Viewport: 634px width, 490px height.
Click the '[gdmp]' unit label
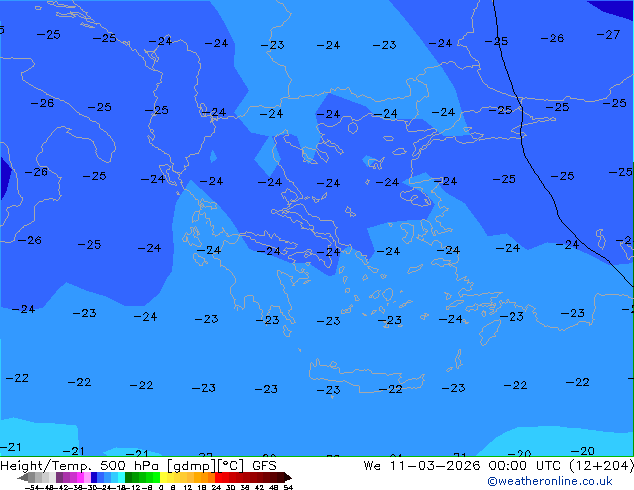point(192,466)
